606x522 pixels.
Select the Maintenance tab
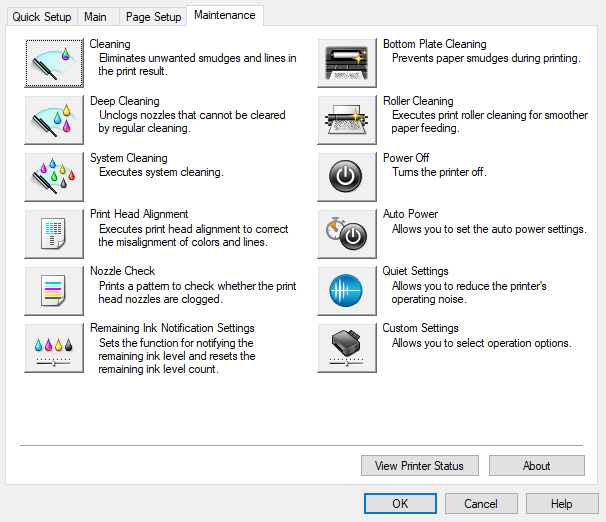225,15
